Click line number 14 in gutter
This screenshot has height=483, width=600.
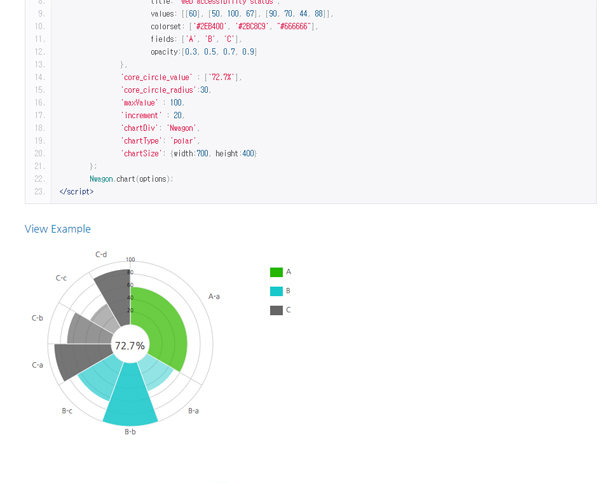click(x=40, y=77)
